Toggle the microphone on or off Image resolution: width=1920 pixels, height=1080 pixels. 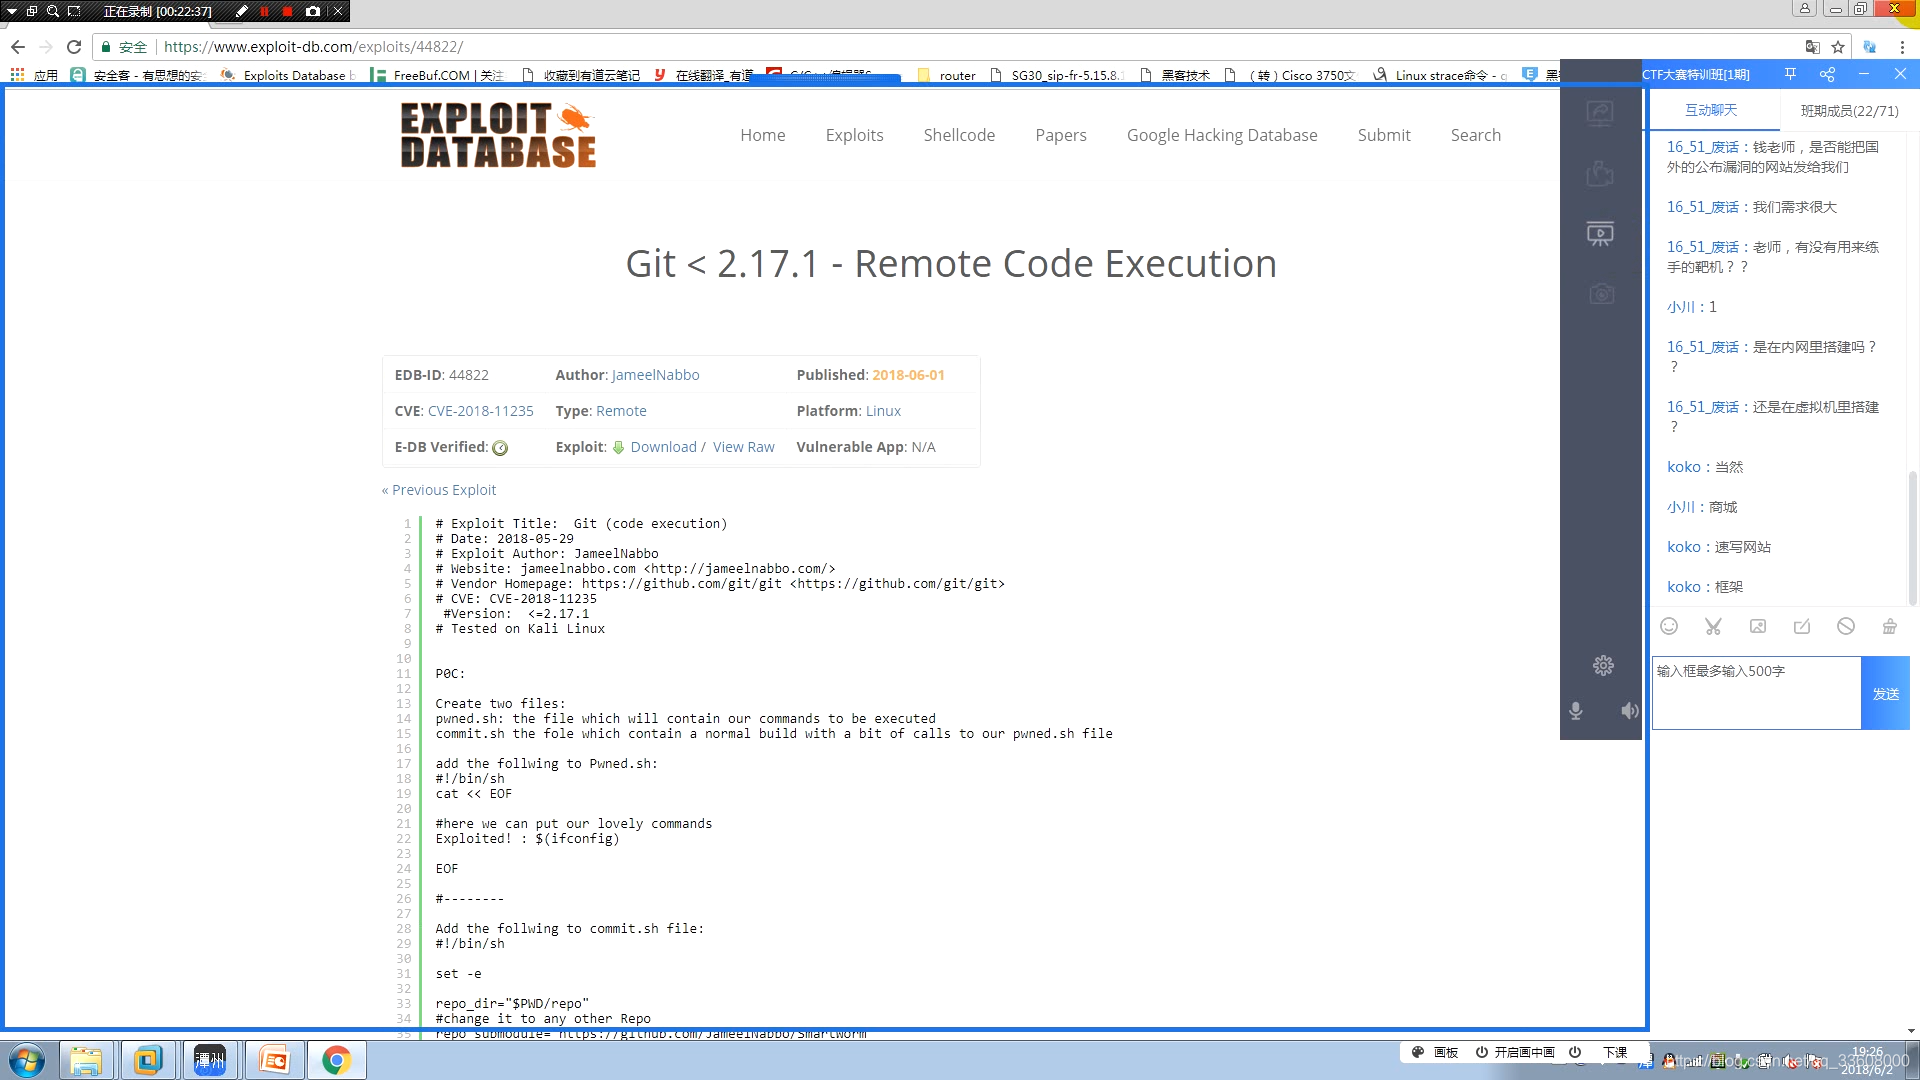(x=1576, y=711)
